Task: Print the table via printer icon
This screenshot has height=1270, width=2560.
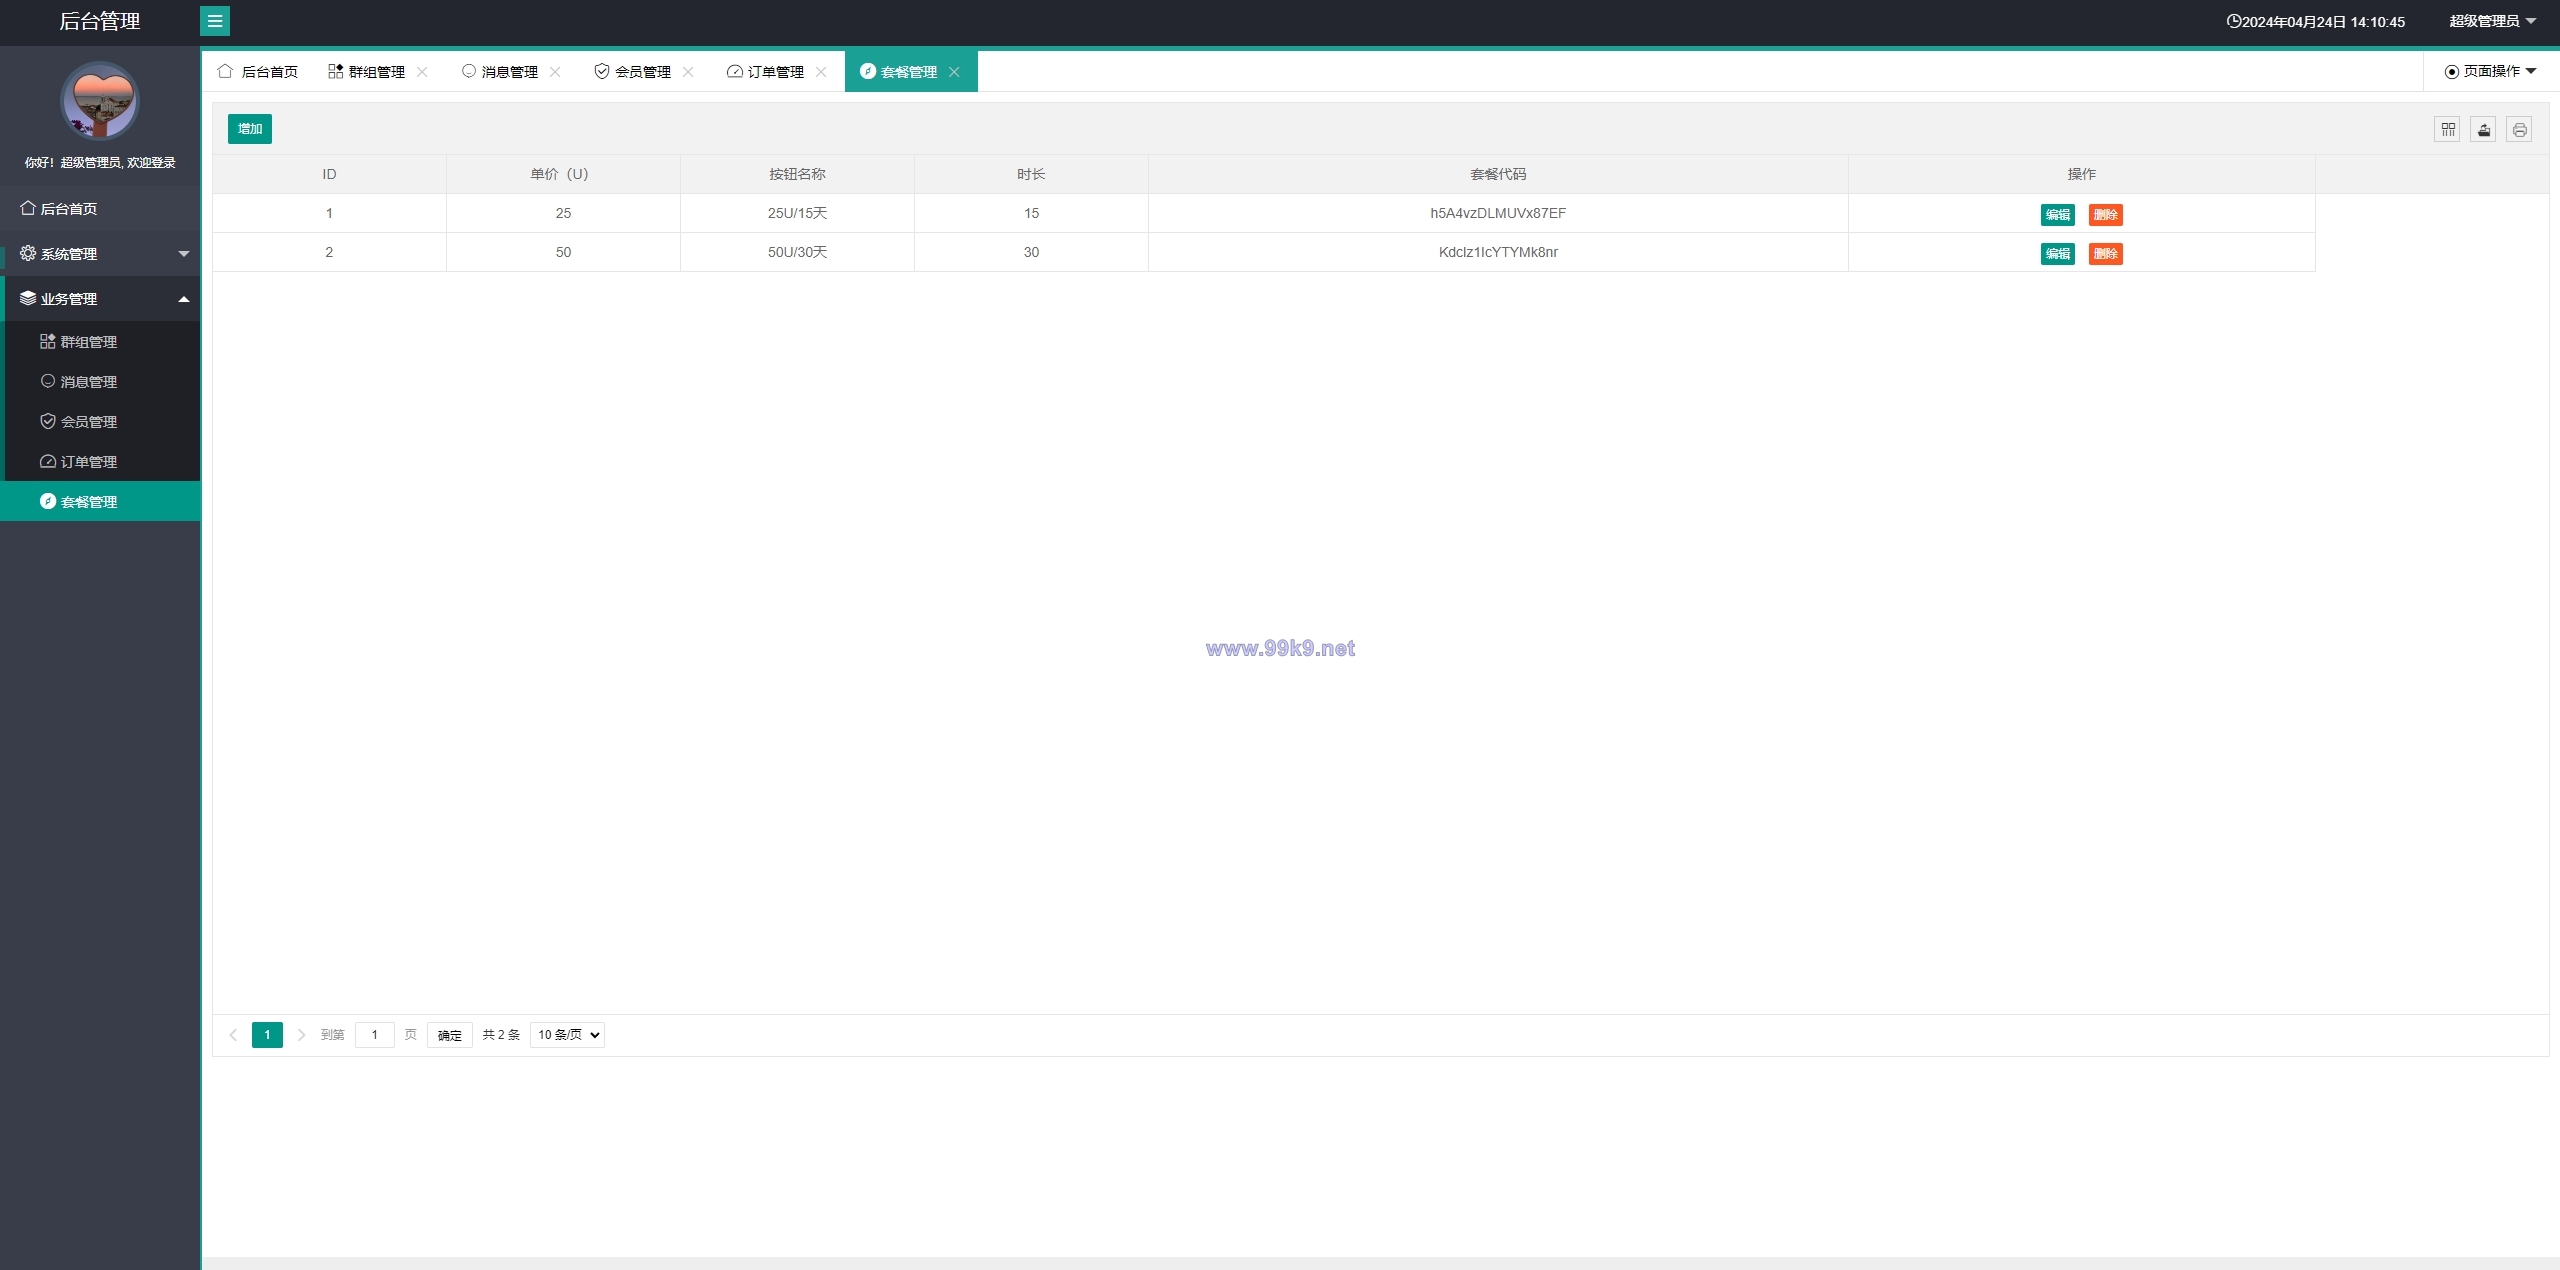Action: coord(2519,129)
